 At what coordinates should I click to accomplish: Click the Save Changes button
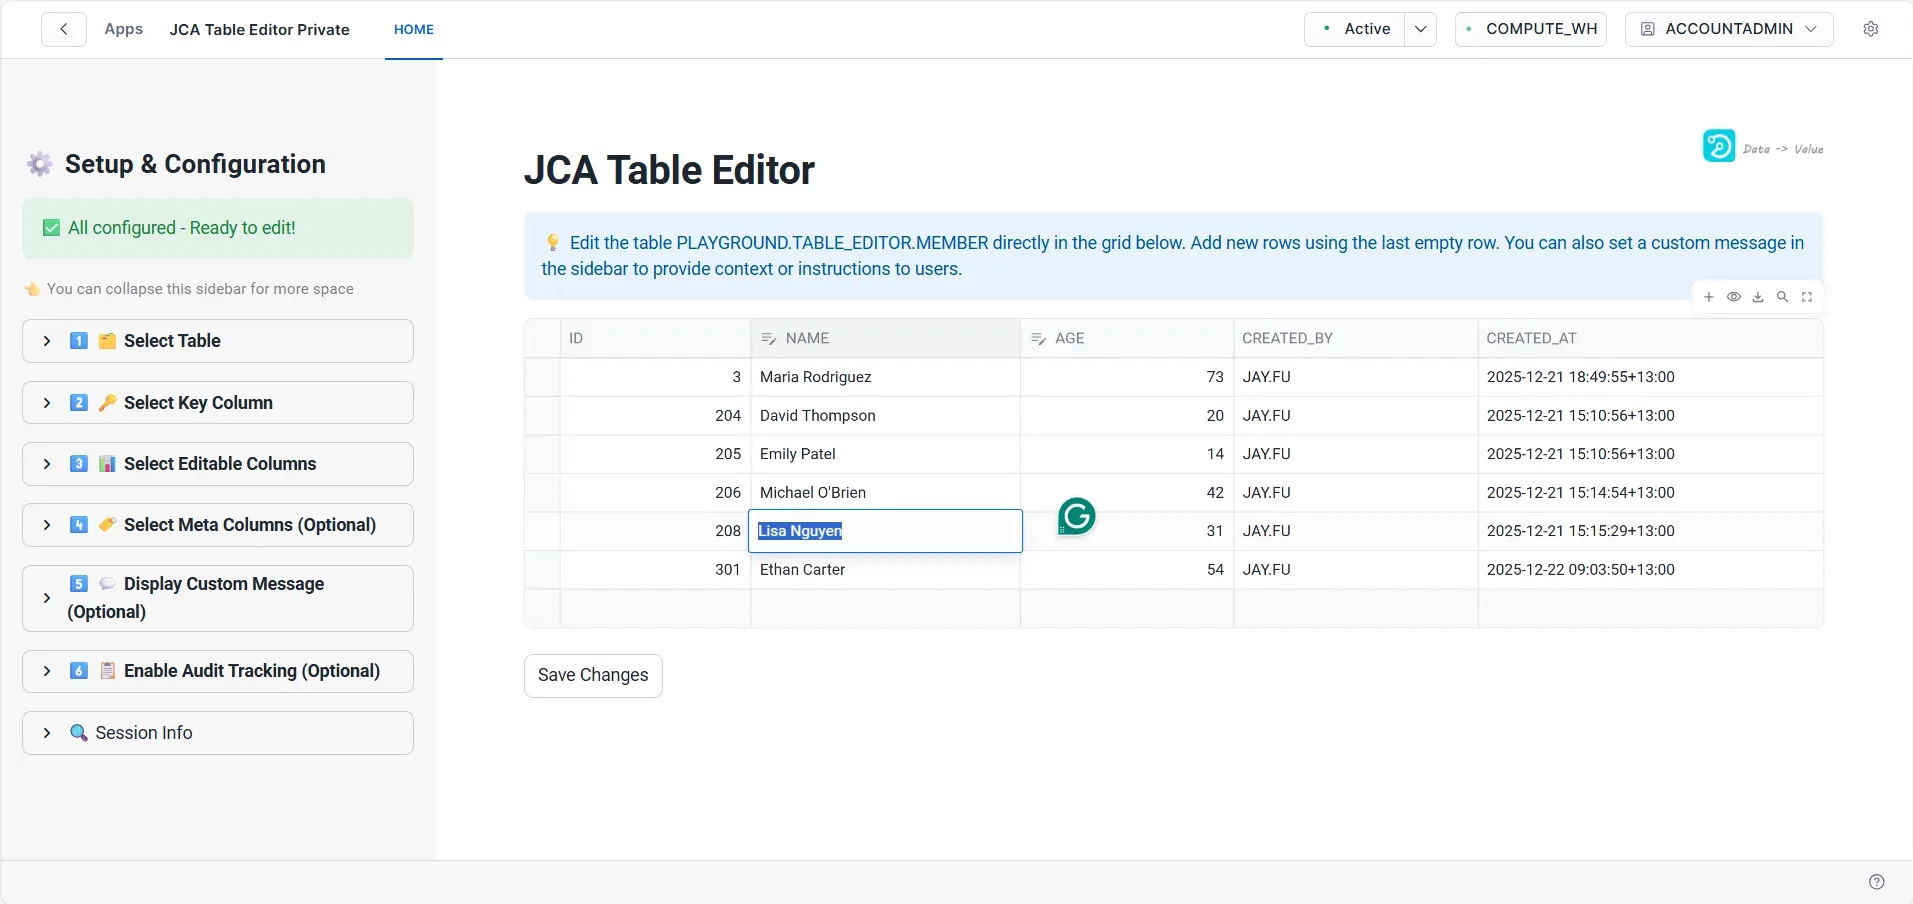[593, 675]
